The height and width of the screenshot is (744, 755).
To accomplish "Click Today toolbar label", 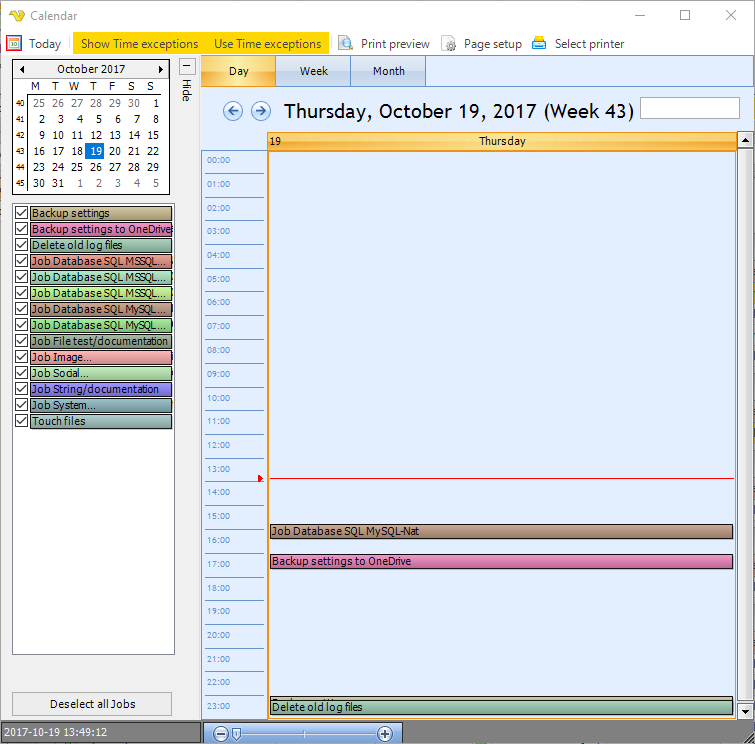I will click(45, 44).
